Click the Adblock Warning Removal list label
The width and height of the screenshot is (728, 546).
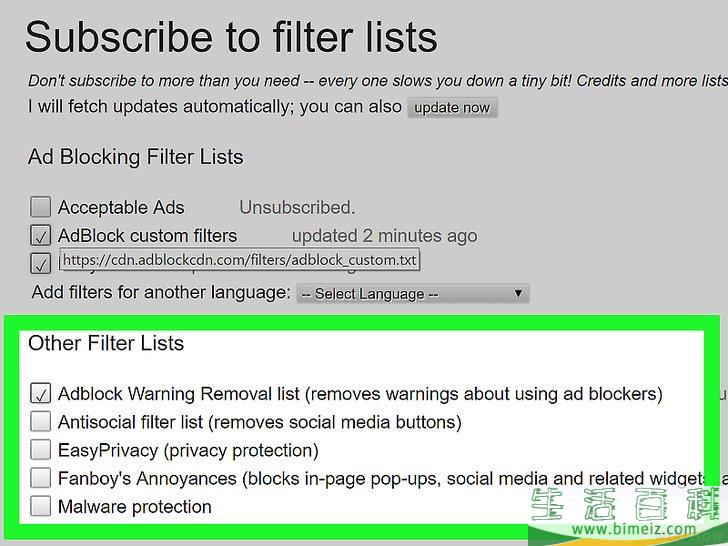[360, 394]
